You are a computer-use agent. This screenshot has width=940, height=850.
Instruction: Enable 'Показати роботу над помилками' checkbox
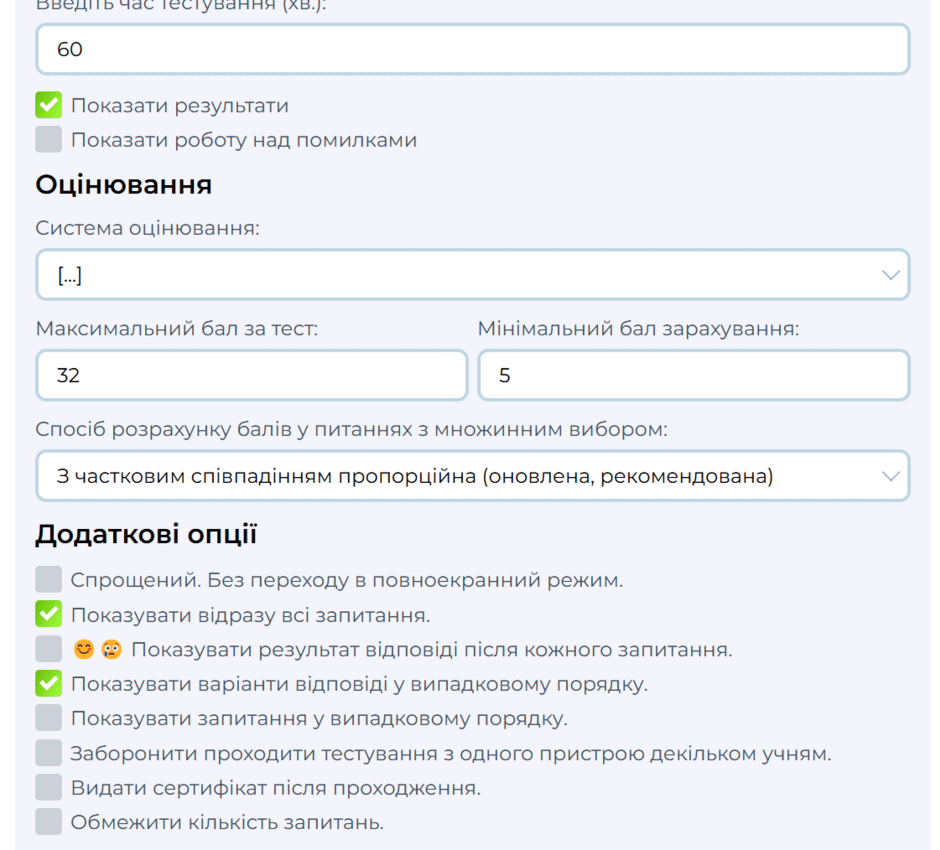[x=49, y=139]
